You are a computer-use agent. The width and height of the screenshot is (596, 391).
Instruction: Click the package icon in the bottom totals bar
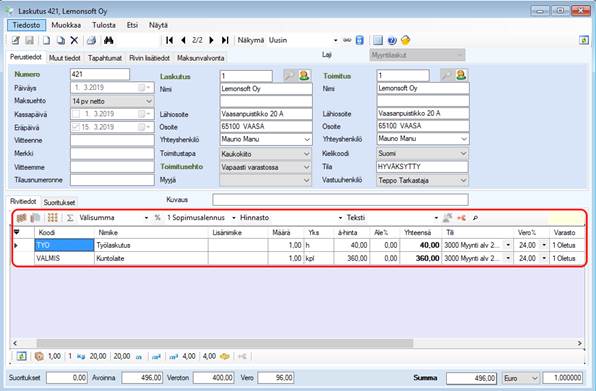(39, 356)
